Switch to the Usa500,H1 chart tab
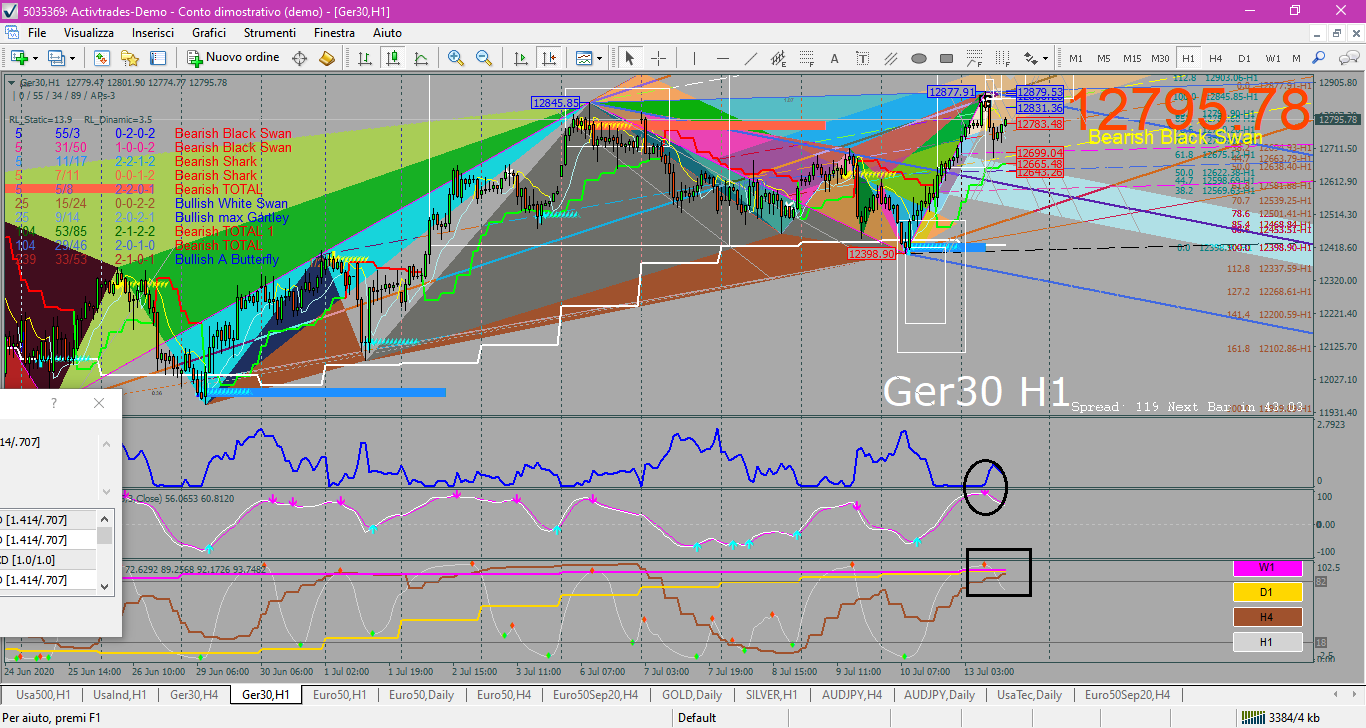The height and width of the screenshot is (728, 1366). tap(41, 694)
